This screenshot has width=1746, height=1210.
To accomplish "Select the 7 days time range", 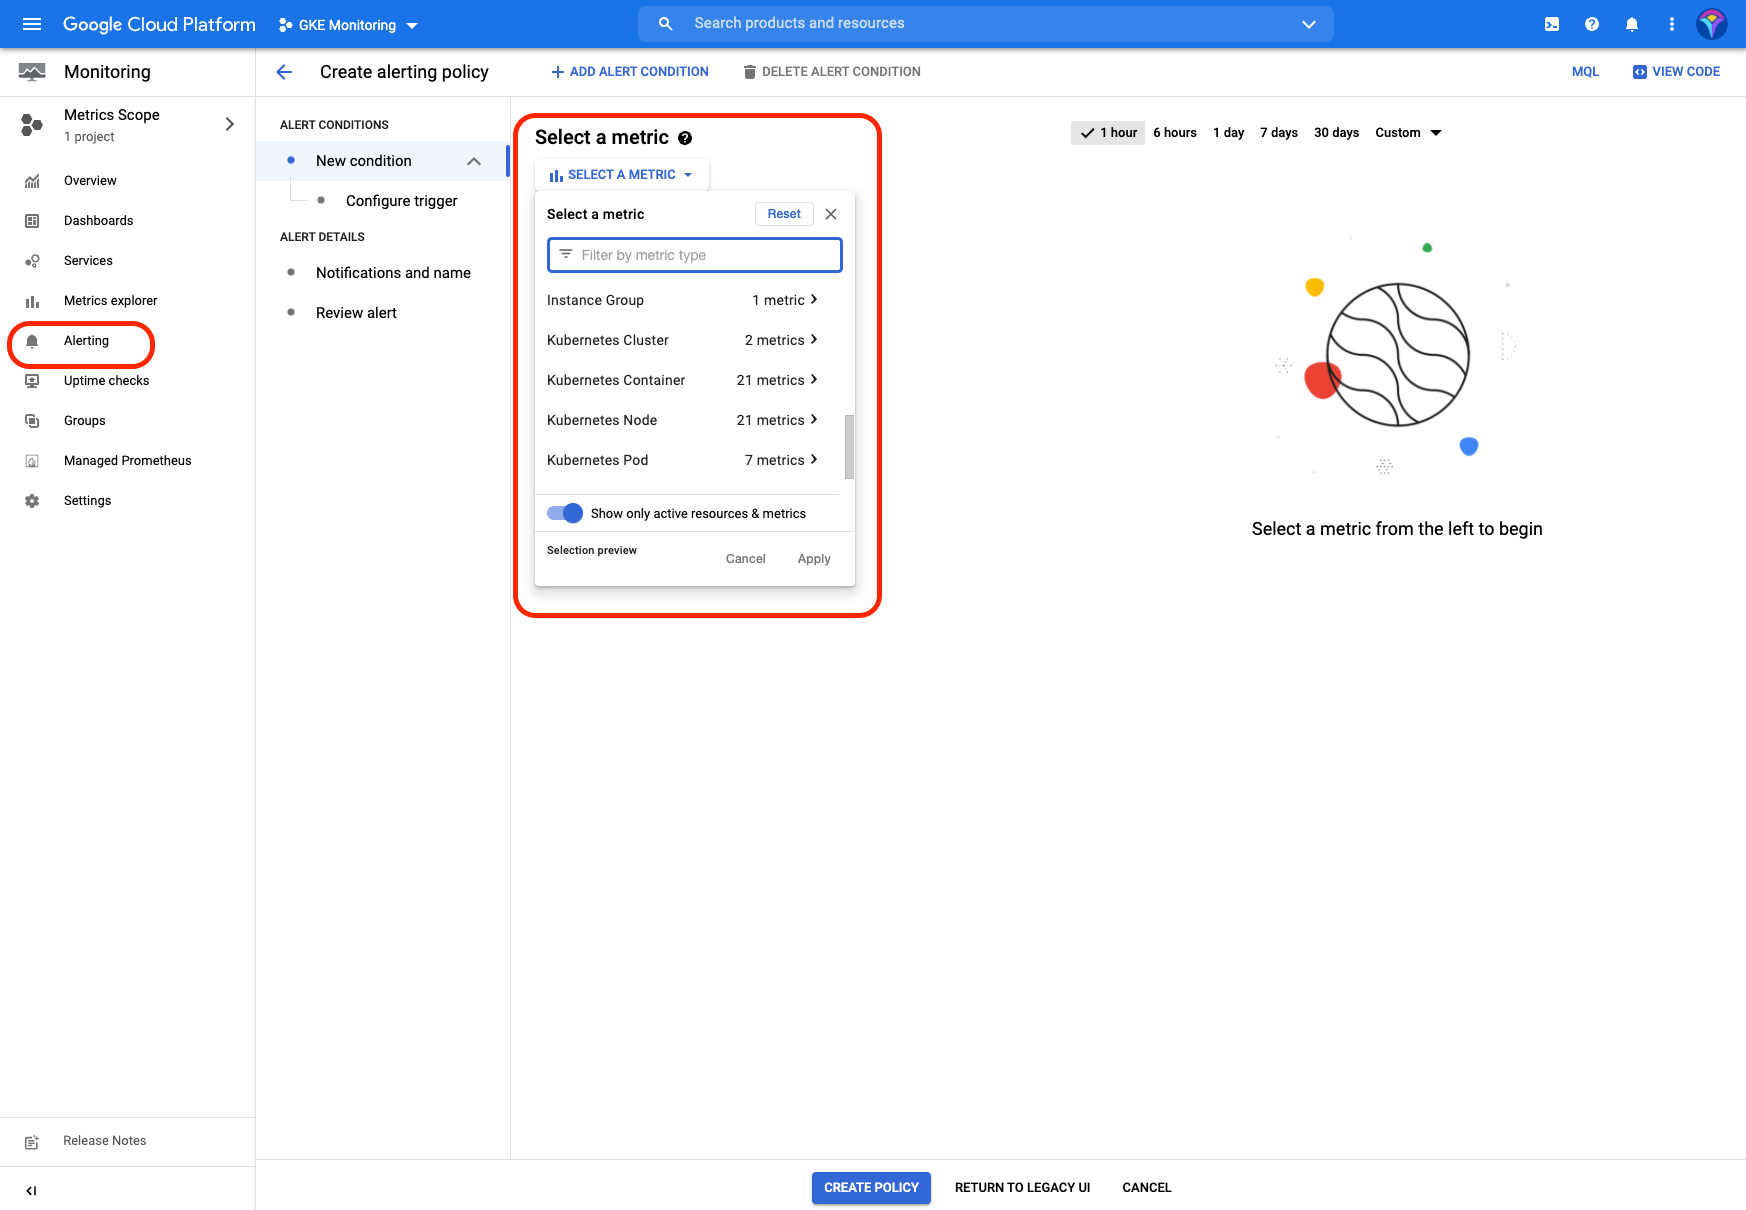I will click(1279, 133).
